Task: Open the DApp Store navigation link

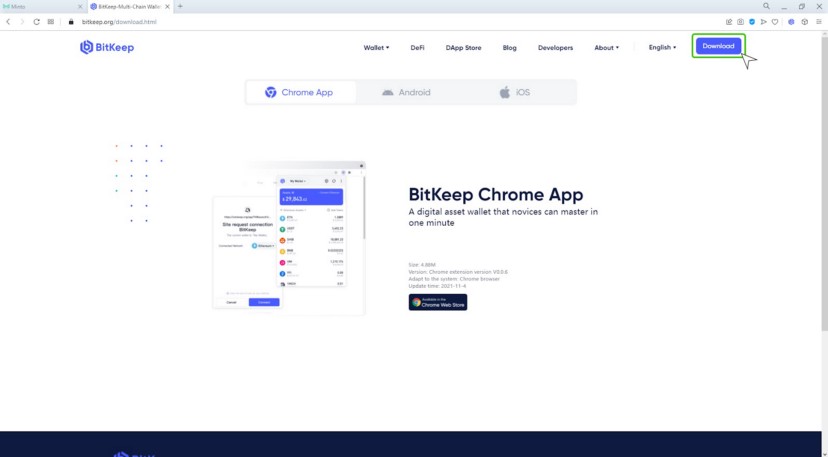Action: point(463,48)
